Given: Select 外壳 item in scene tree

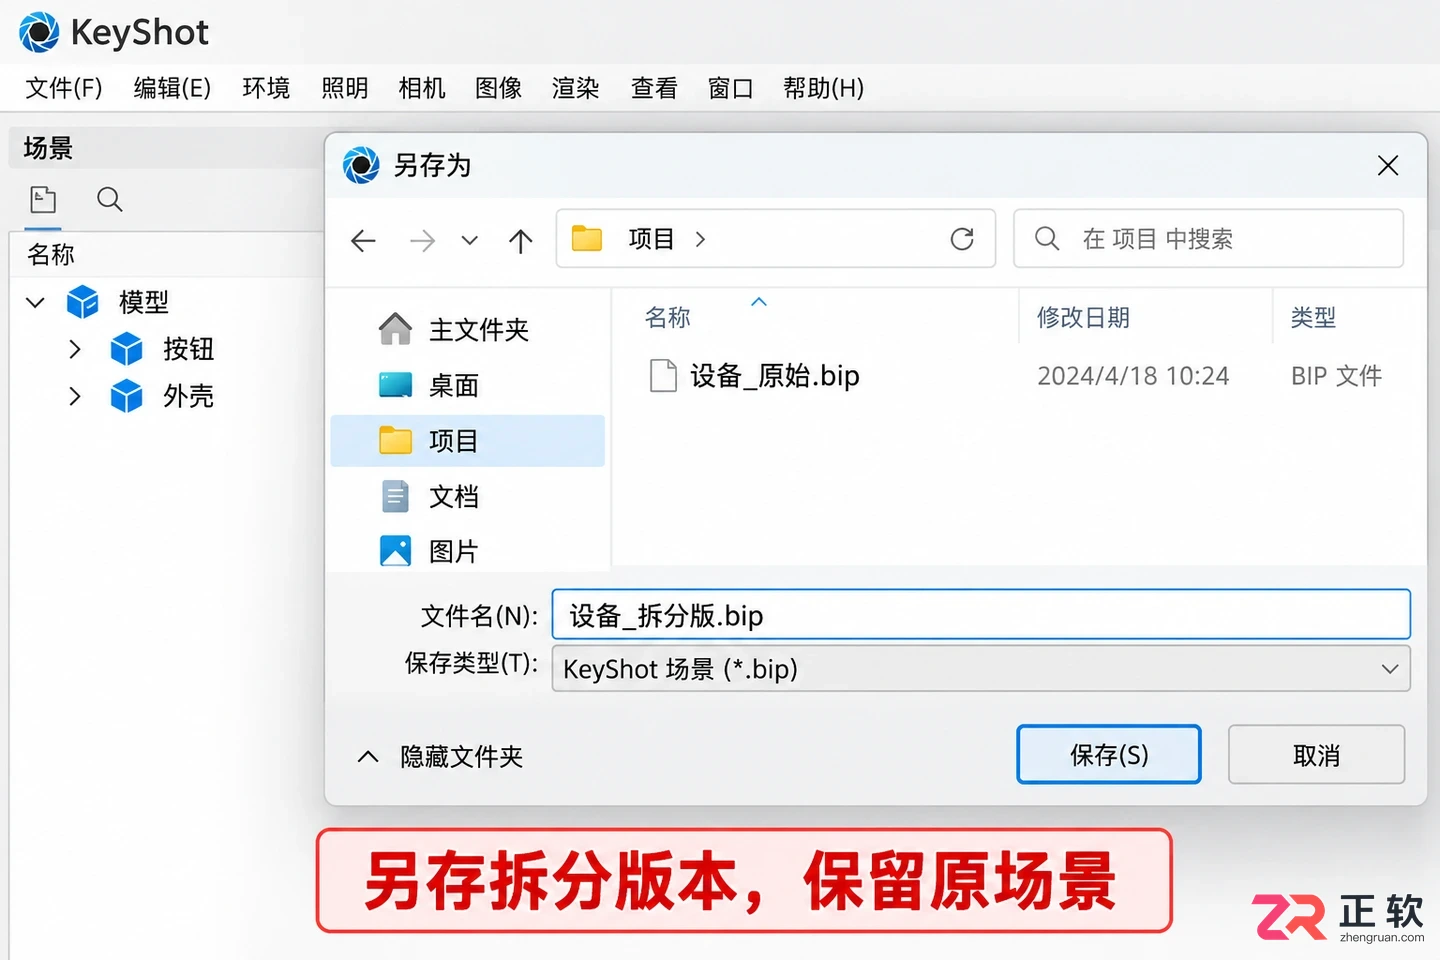Looking at the screenshot, I should point(189,396).
